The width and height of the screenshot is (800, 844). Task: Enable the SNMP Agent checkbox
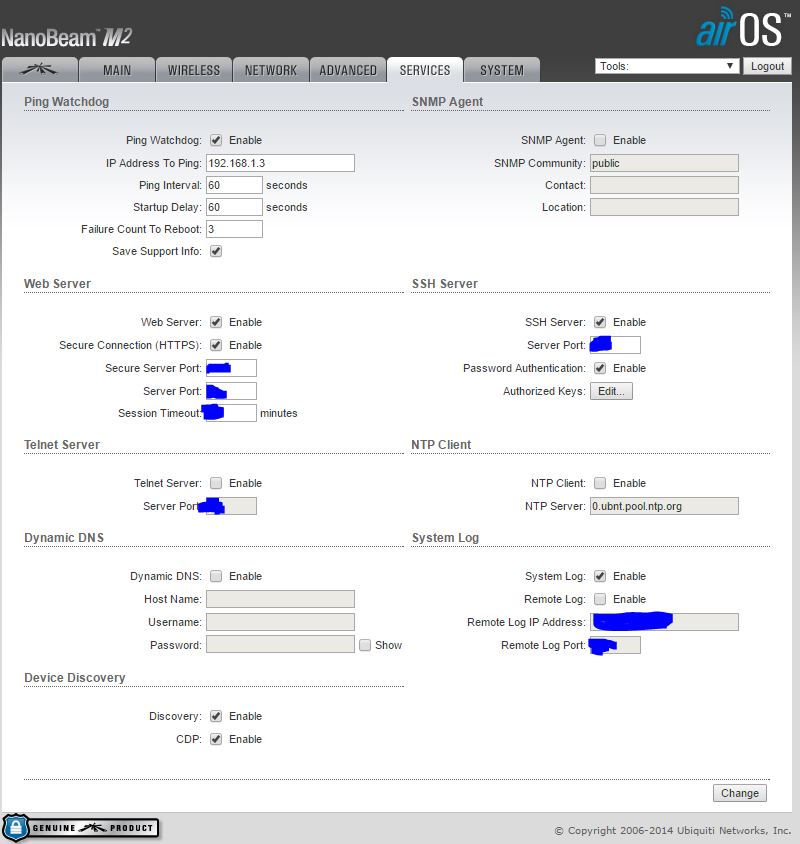(x=600, y=140)
